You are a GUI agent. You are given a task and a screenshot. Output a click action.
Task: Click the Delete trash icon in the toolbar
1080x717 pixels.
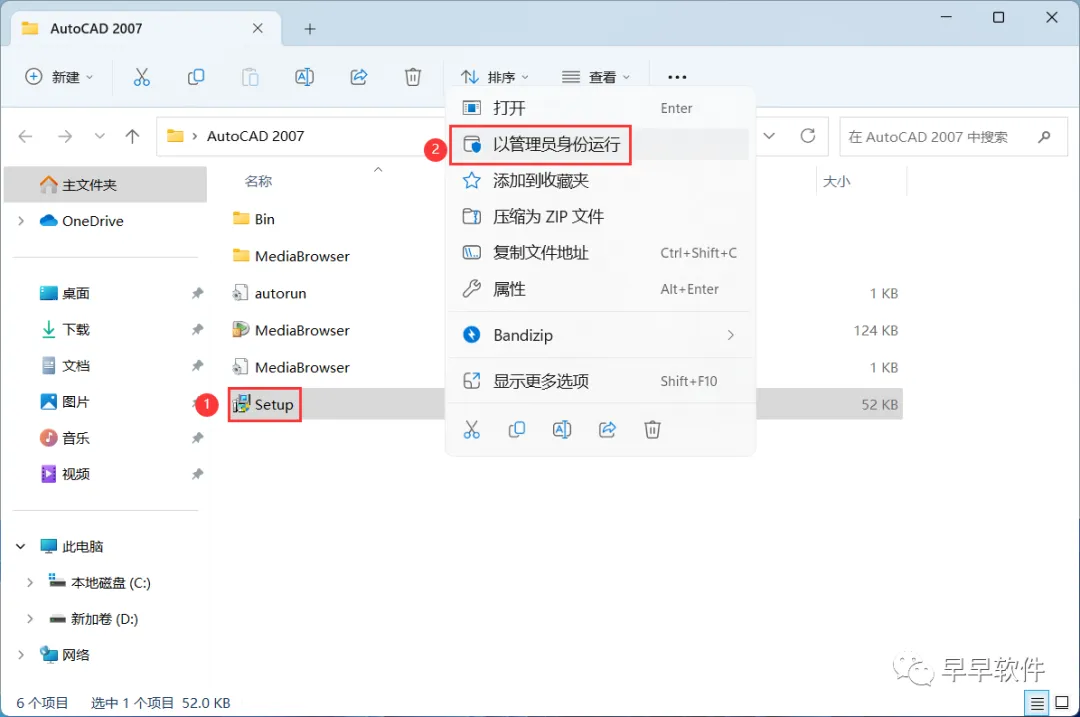[413, 77]
